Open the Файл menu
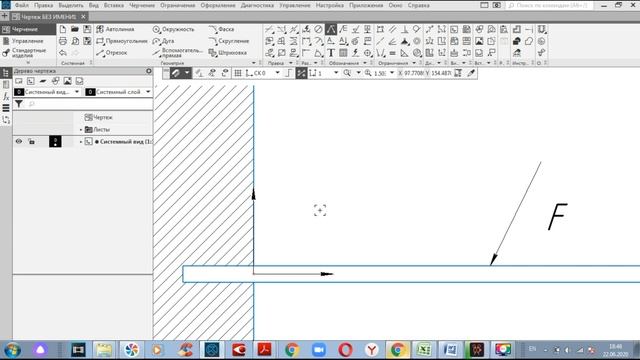Screen dimensions: 640x360 coord(22,5)
